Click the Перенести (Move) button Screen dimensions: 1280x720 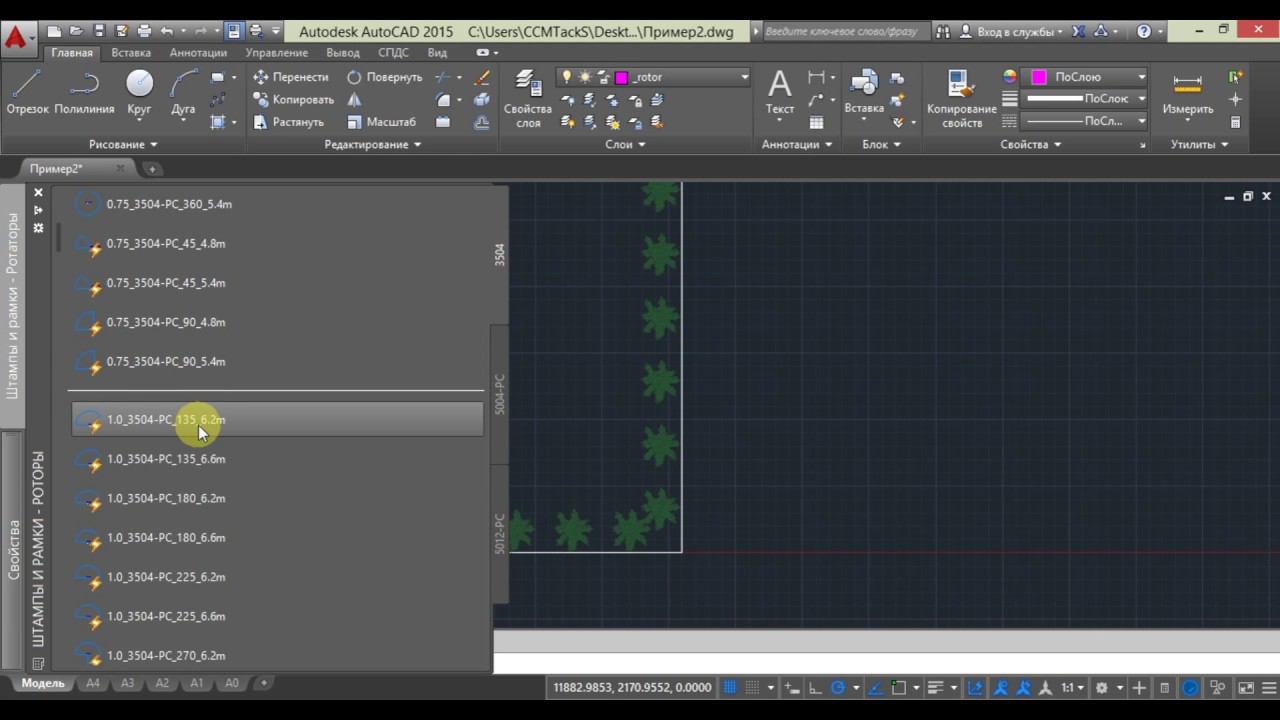point(290,77)
